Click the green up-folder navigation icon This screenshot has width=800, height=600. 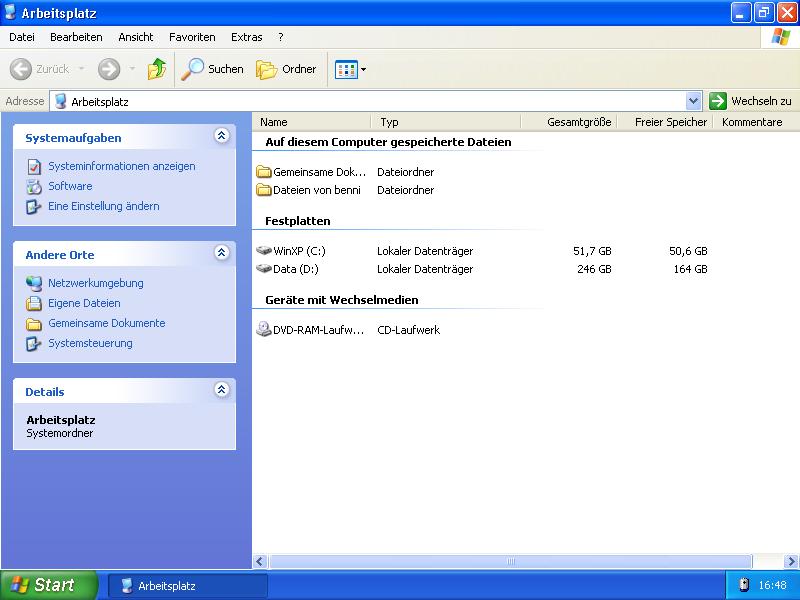tap(155, 69)
